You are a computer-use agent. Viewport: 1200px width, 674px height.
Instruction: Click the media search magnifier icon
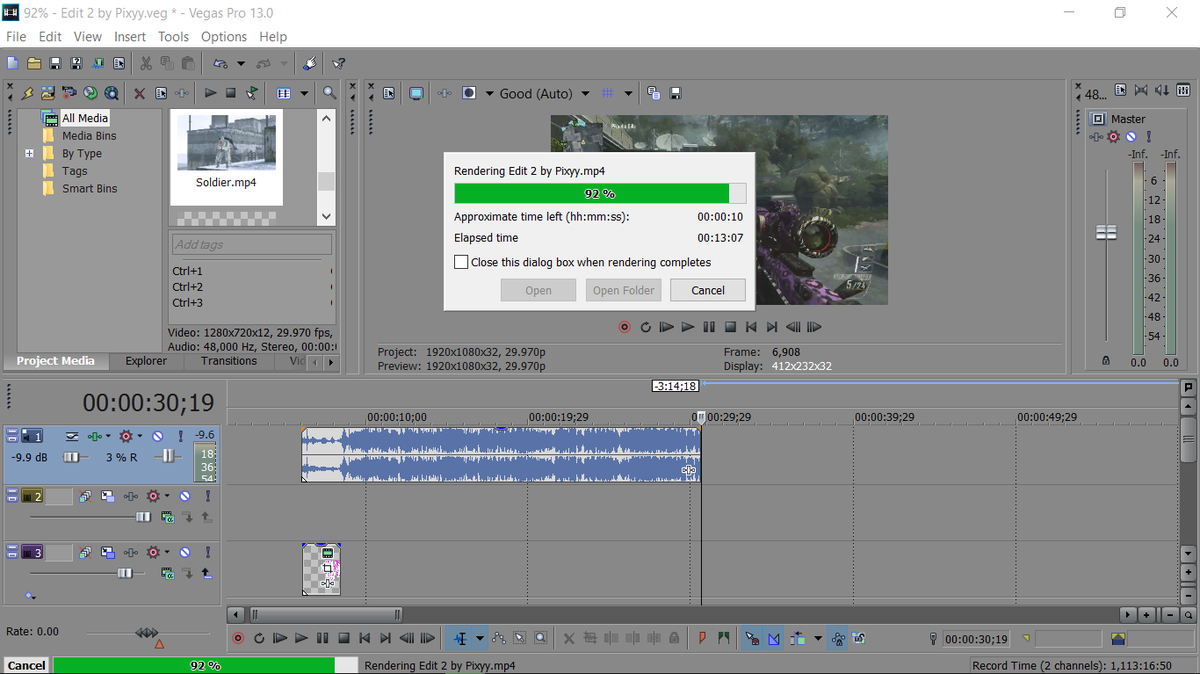[x=329, y=93]
